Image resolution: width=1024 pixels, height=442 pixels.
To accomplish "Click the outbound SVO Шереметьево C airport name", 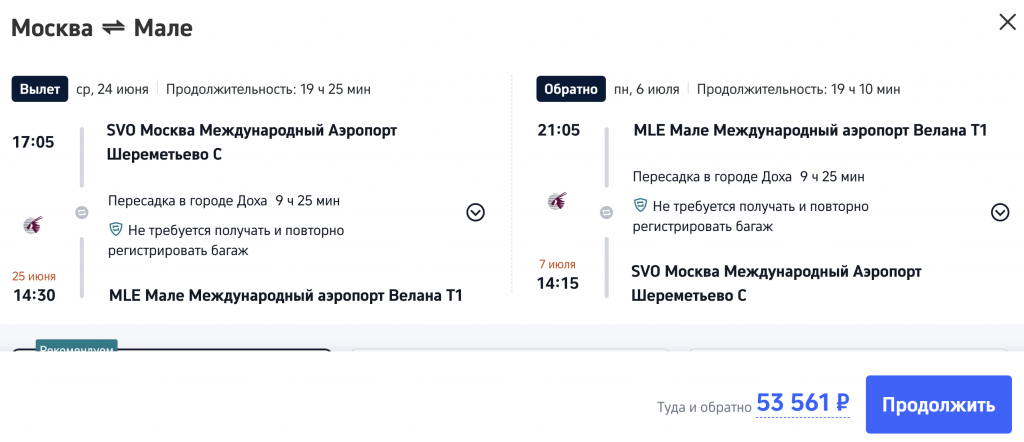I will click(x=250, y=142).
